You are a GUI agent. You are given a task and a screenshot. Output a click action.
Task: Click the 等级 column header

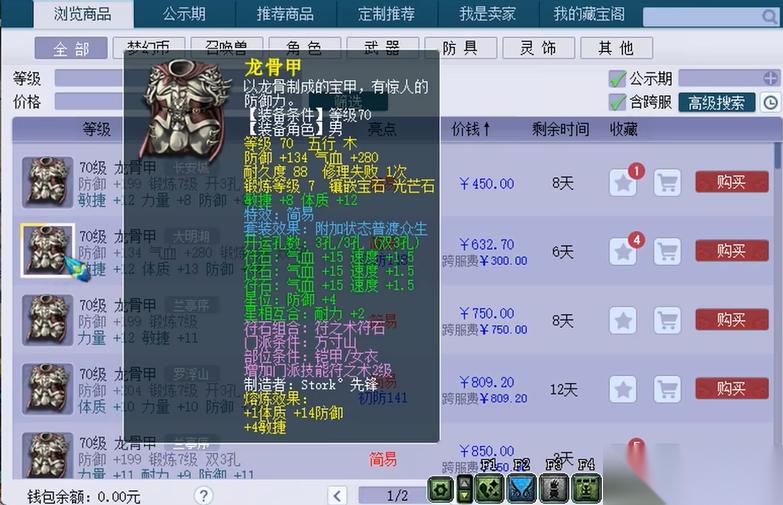pyautogui.click(x=96, y=129)
